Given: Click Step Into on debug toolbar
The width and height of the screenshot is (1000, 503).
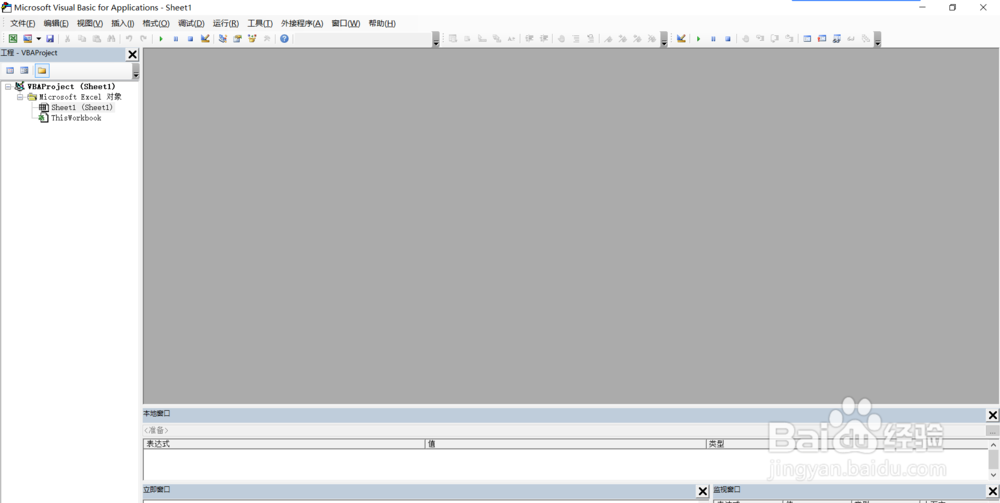Looking at the screenshot, I should [x=760, y=39].
